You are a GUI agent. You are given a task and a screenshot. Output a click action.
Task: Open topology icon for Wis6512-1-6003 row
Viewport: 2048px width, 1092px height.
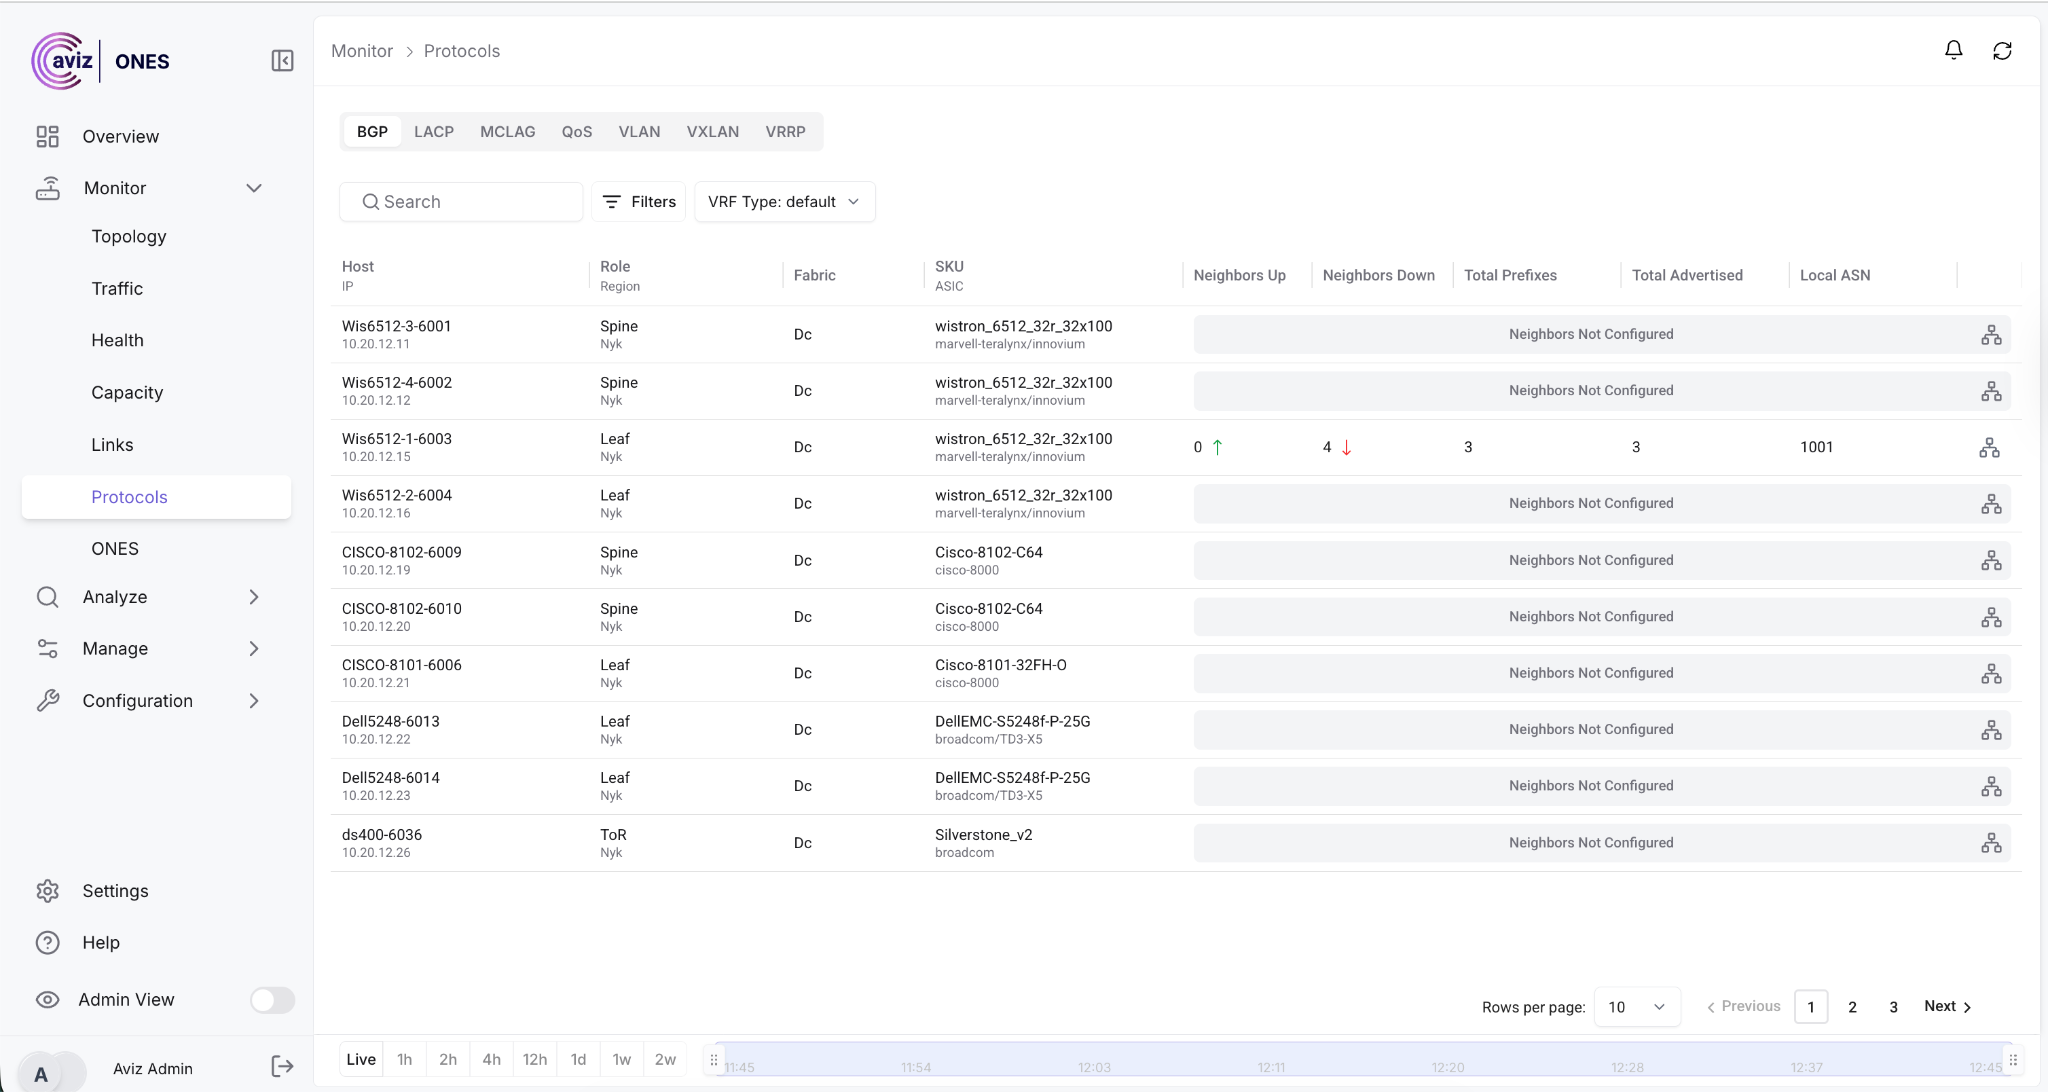click(1989, 448)
